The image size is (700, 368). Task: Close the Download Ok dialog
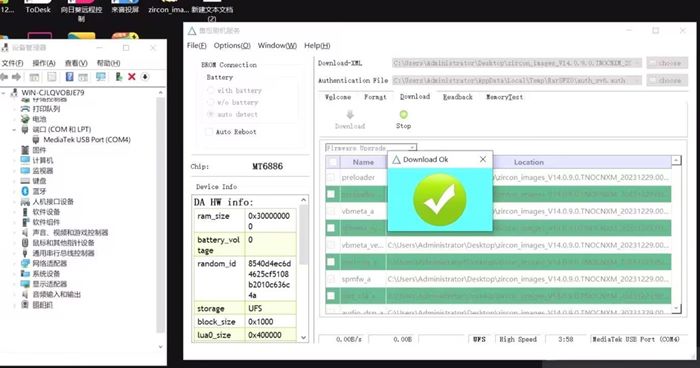483,159
